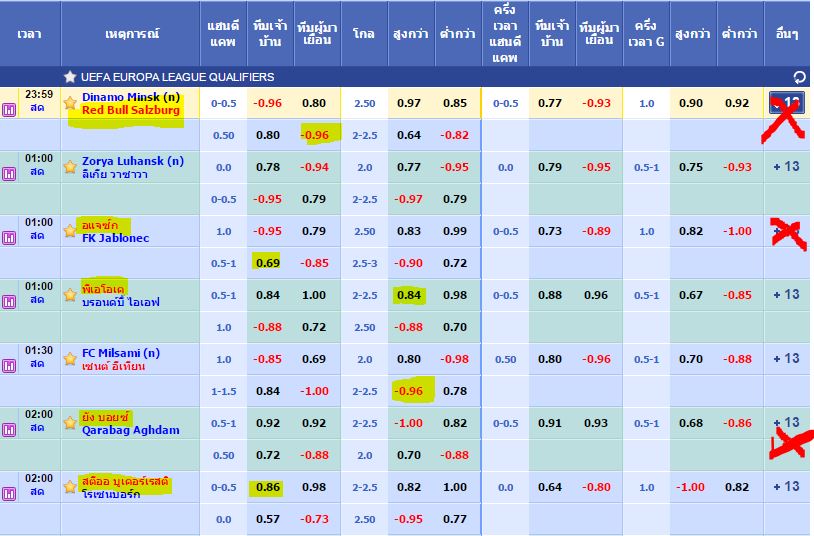Select under odds -0.98 for FC Milsami match

point(455,359)
